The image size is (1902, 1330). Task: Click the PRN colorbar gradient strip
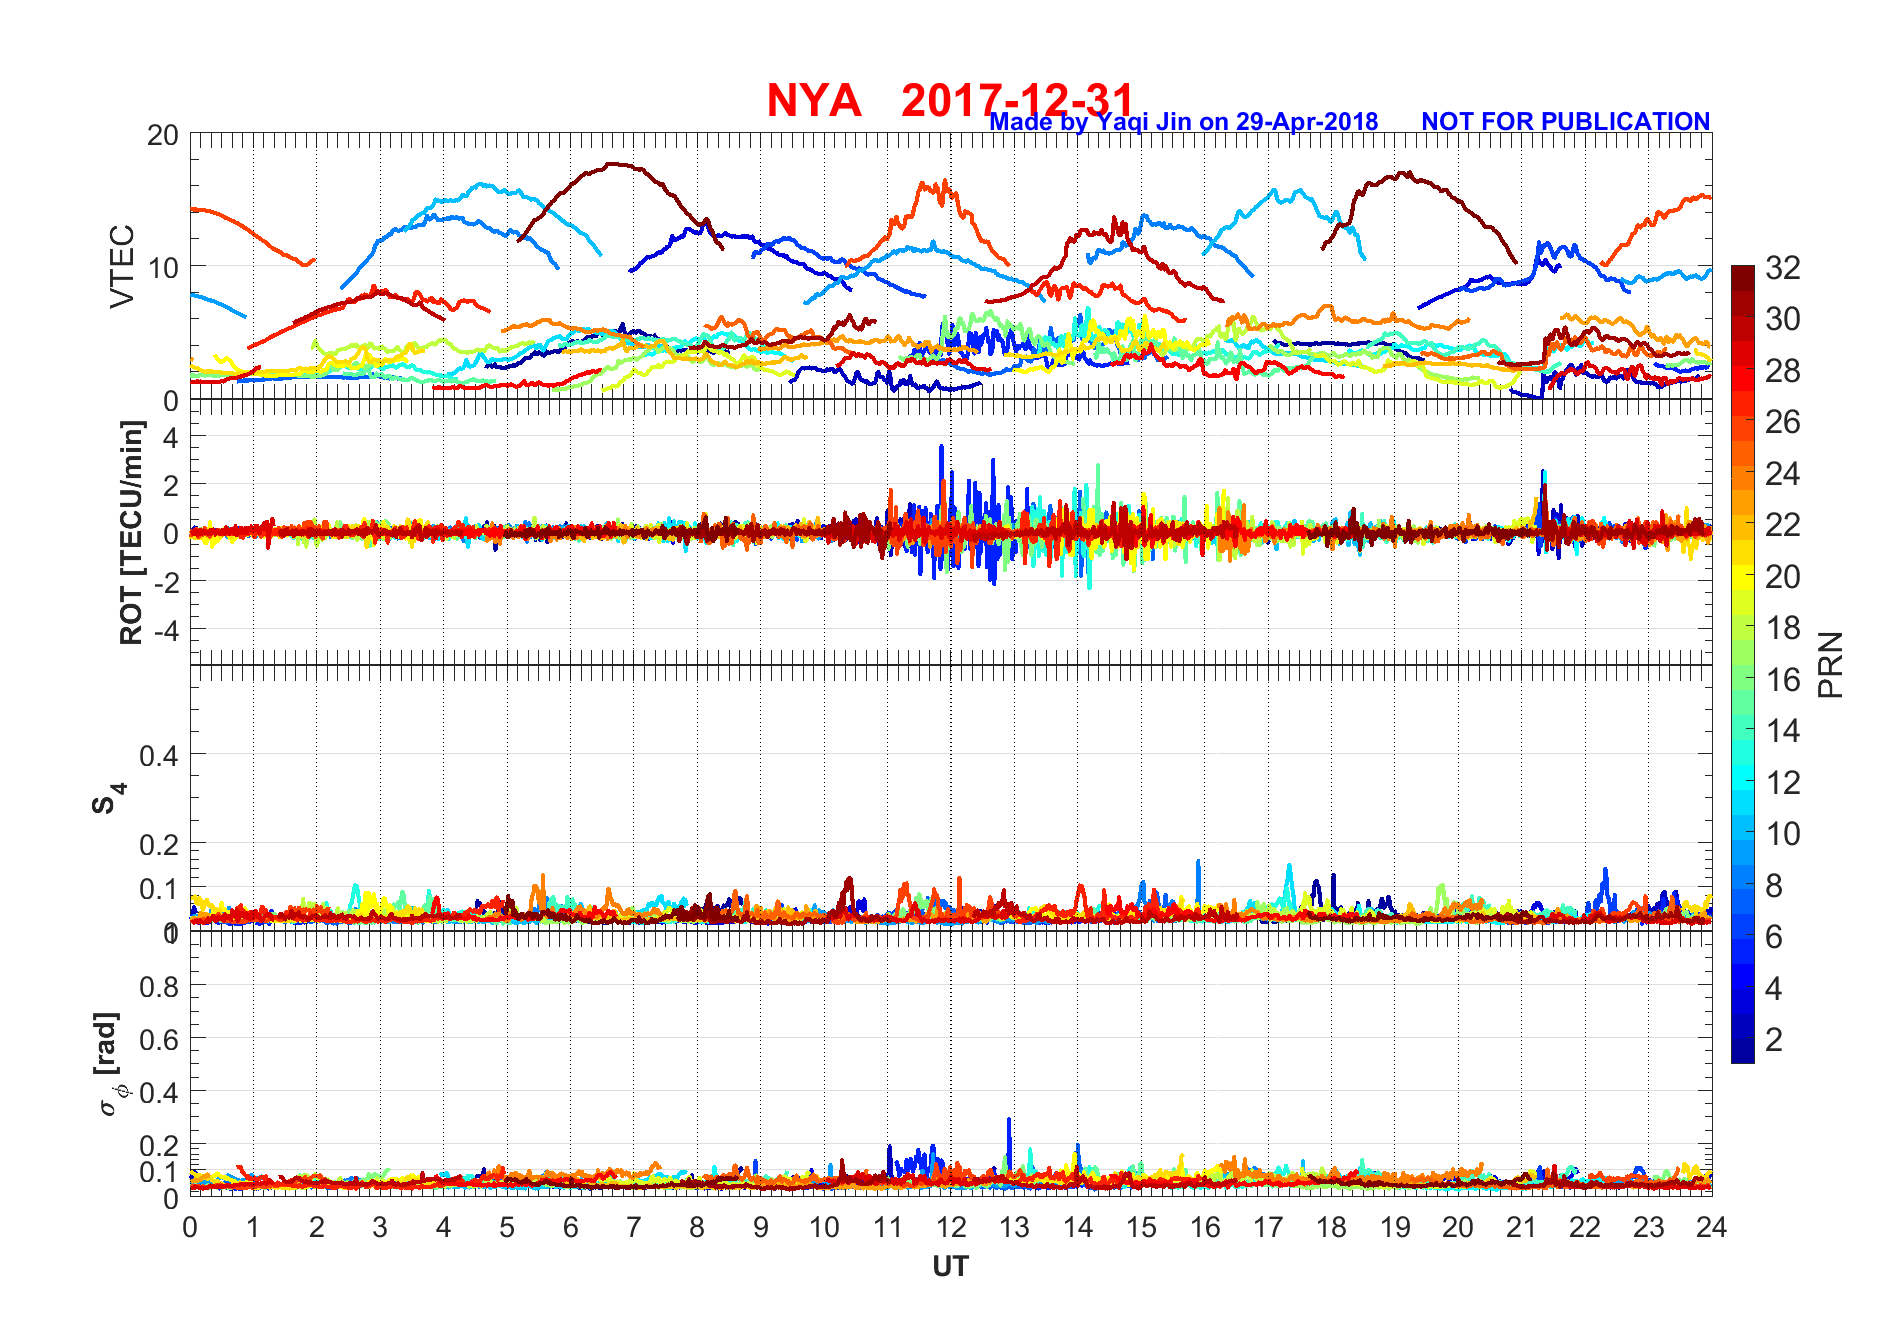[x=1743, y=664]
